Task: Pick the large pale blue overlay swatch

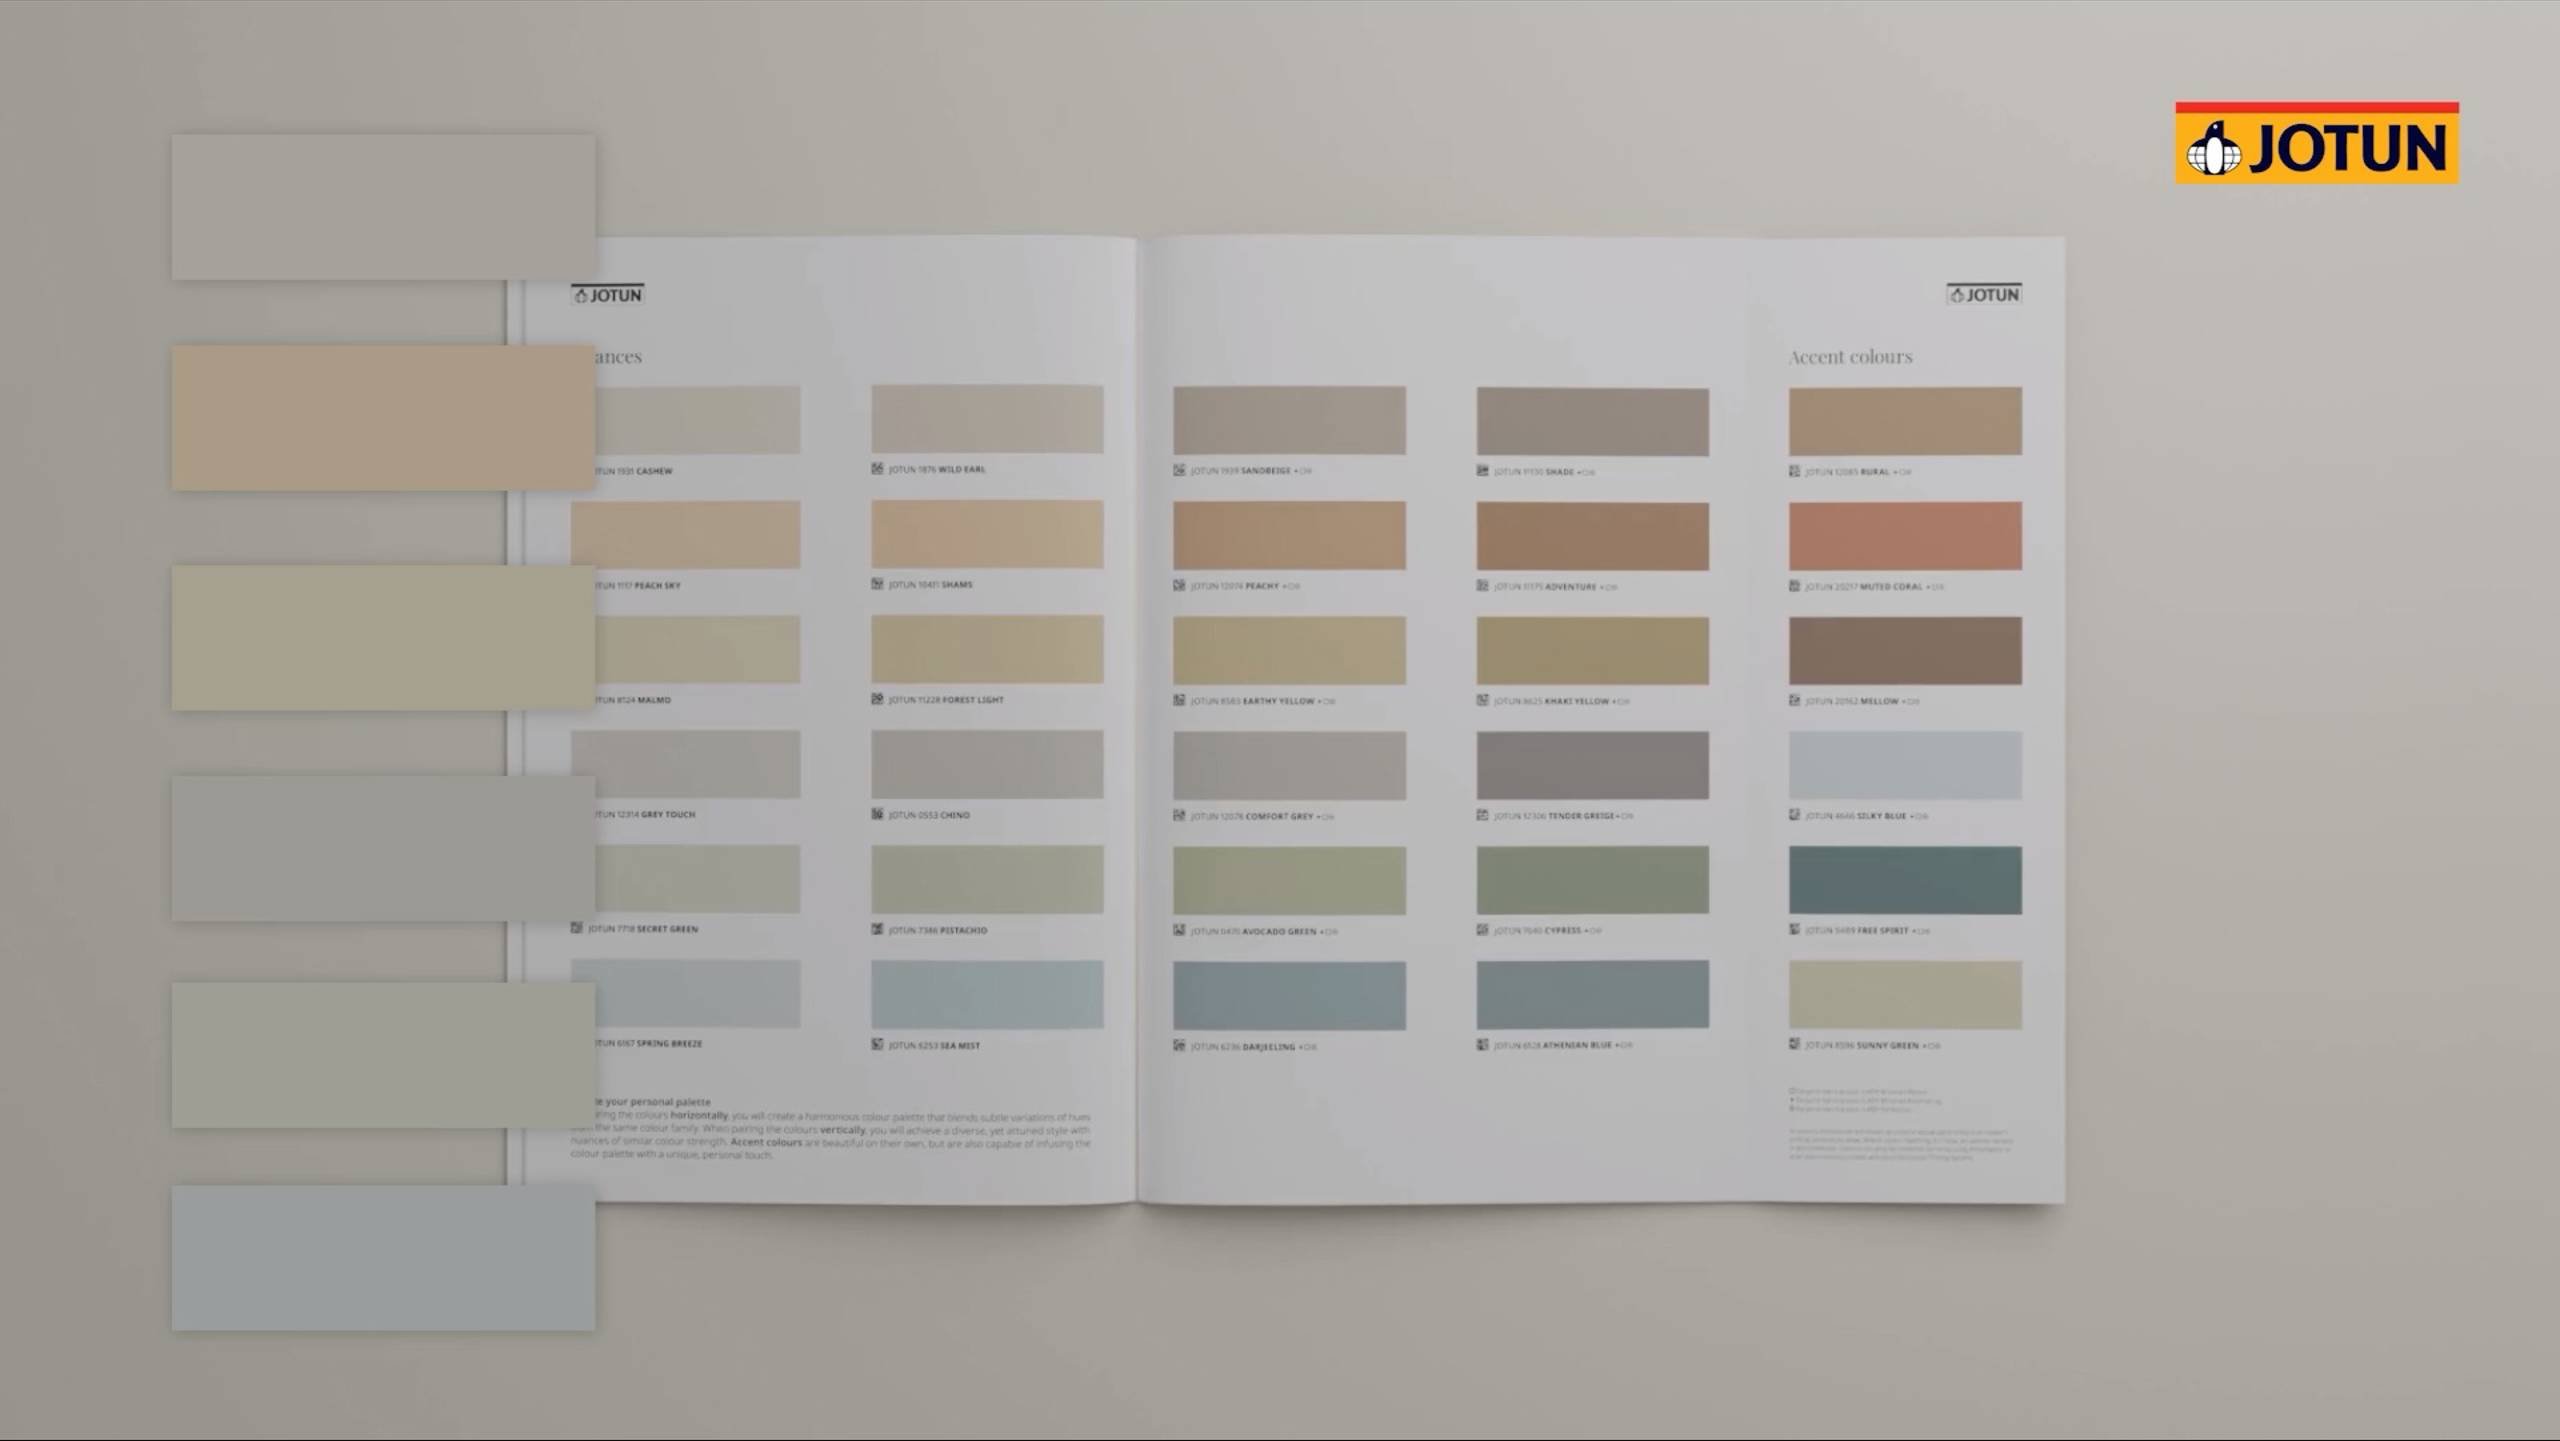Action: pyautogui.click(x=383, y=1258)
